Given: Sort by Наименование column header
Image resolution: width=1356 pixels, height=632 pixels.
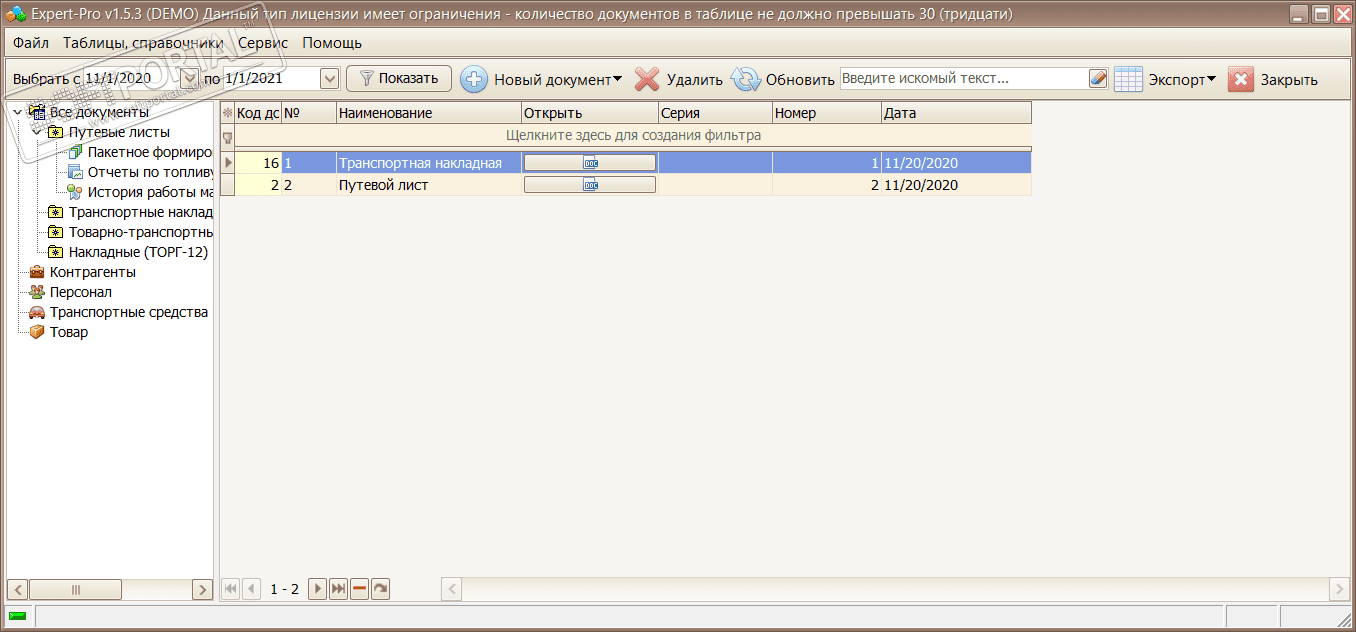Looking at the screenshot, I should [x=428, y=113].
